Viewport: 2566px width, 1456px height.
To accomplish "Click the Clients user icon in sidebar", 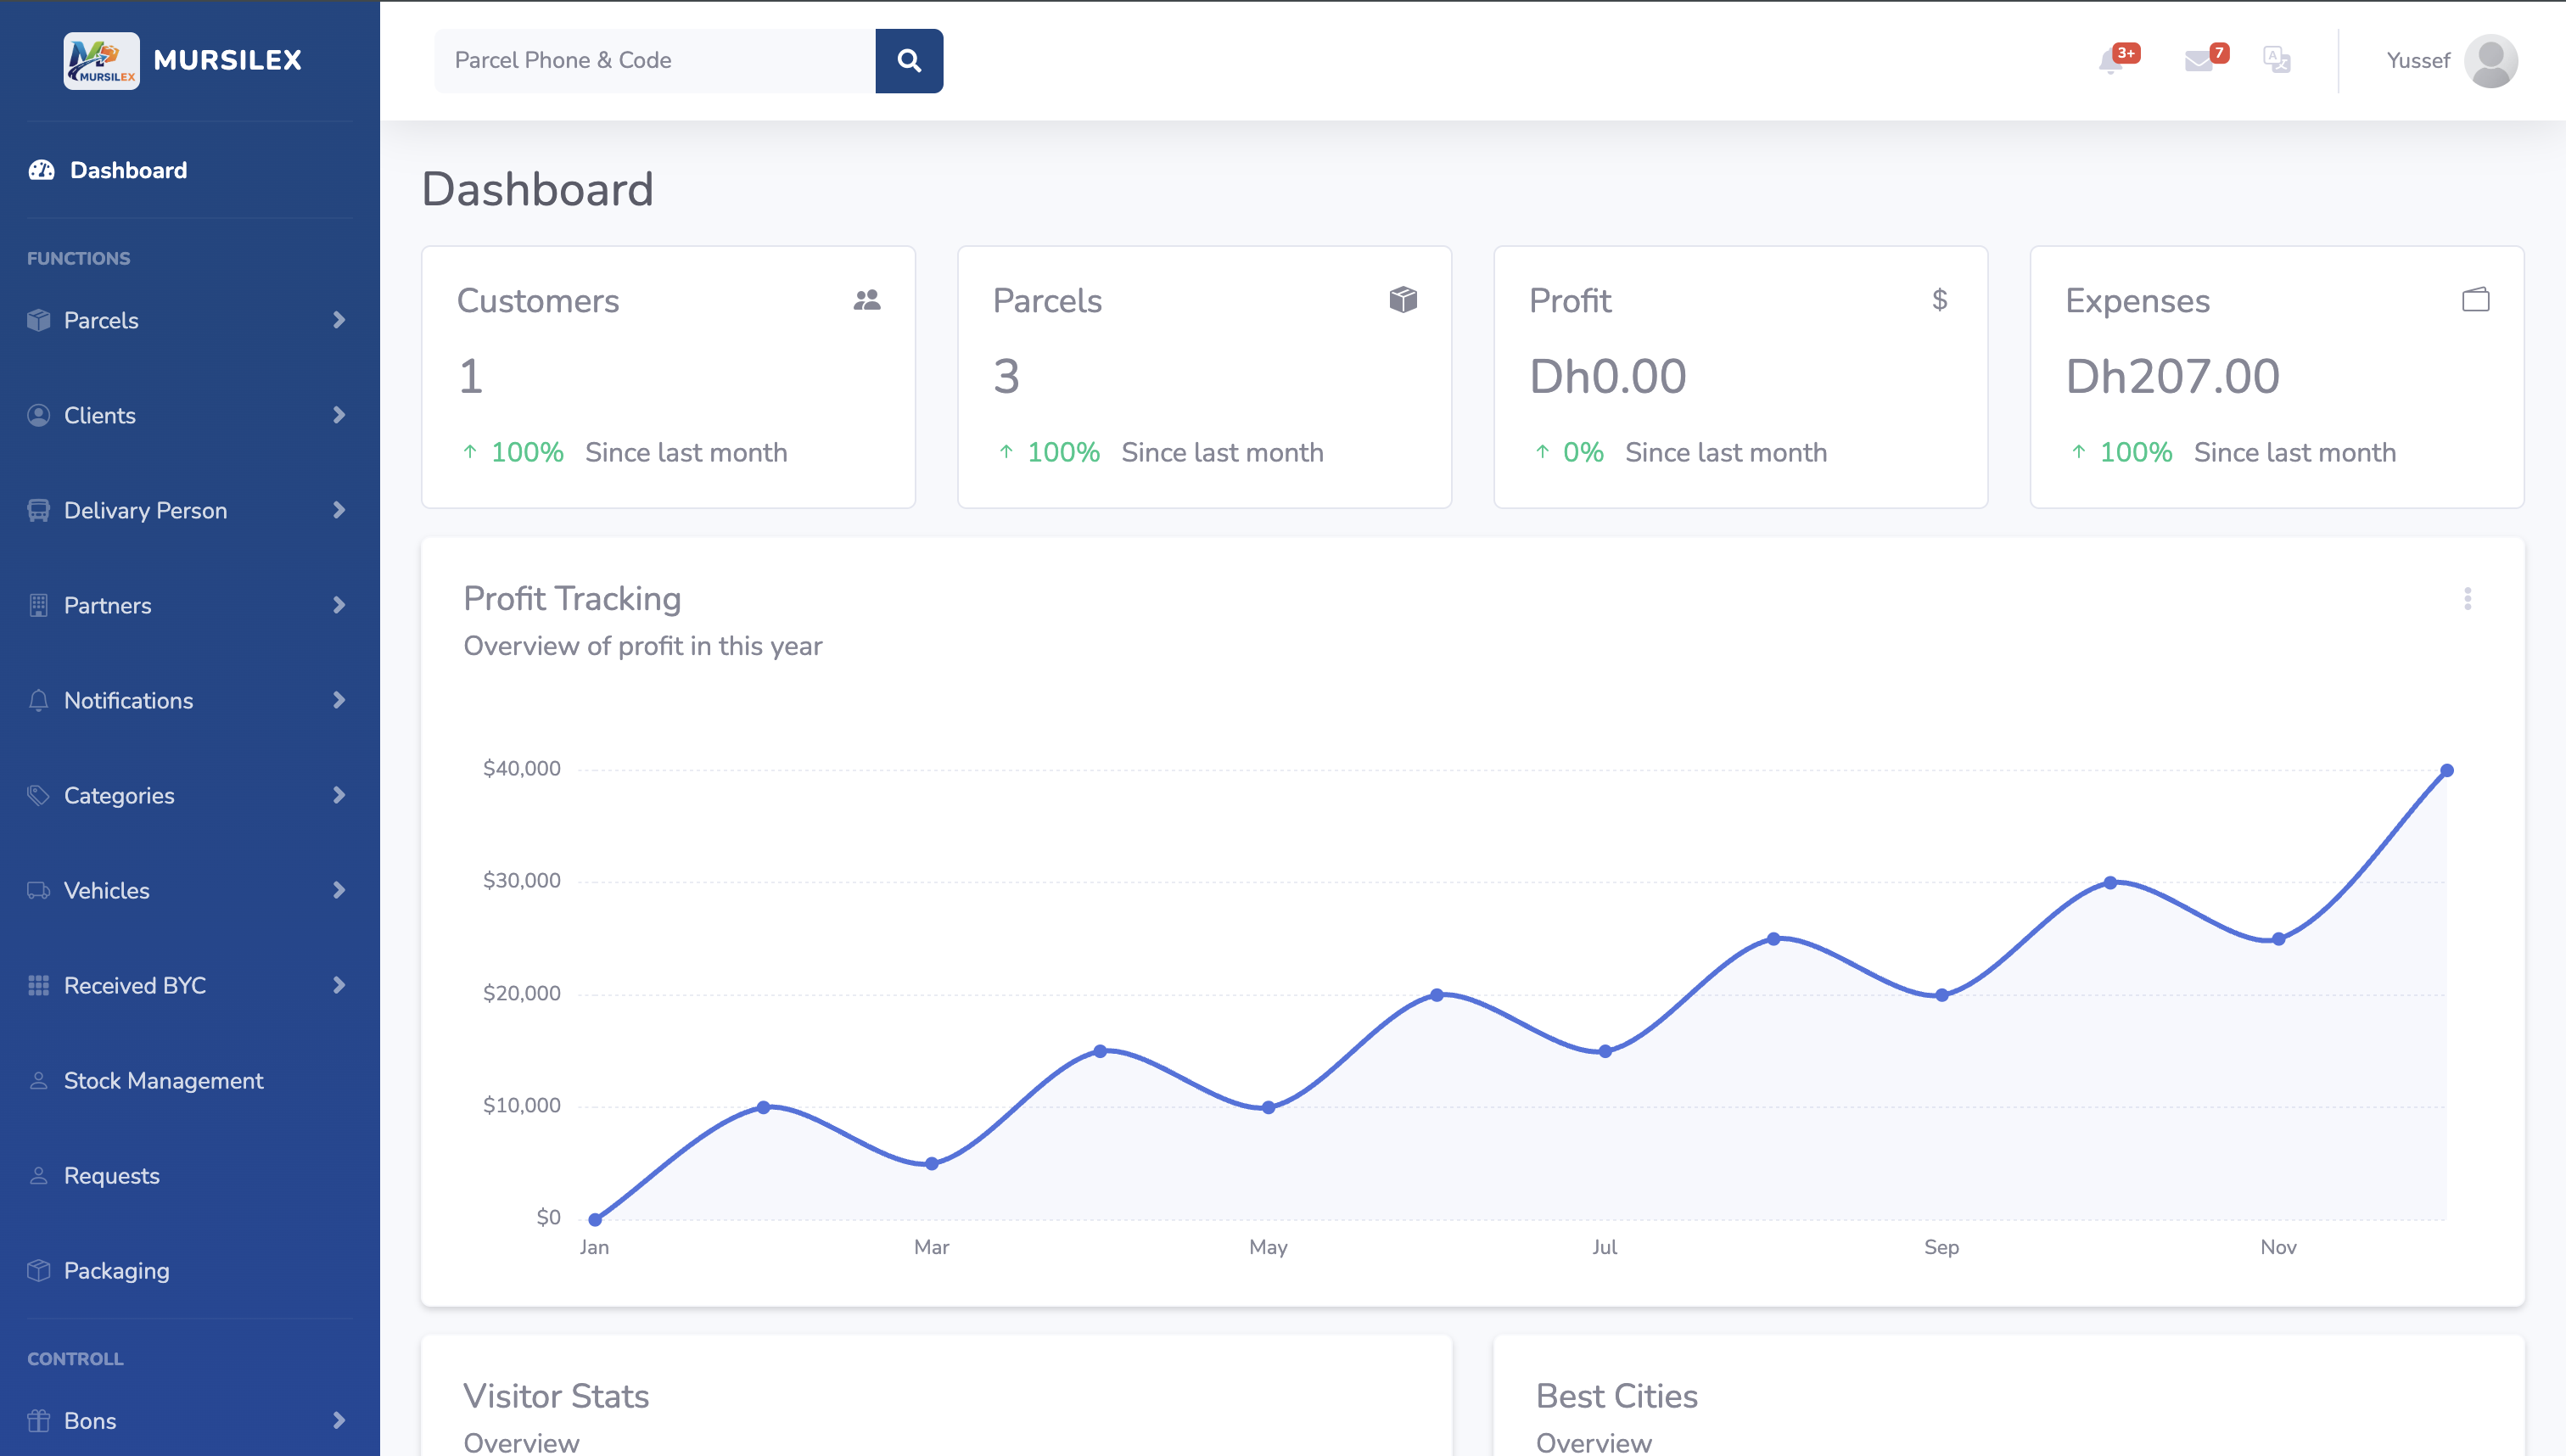I will [39, 415].
